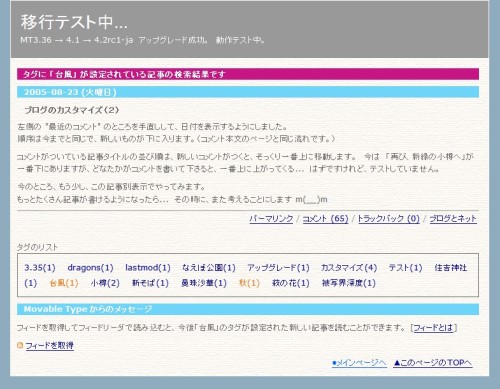Select the カスタマイズ(4) tag
Image resolution: width=500 pixels, height=389 pixels.
(349, 268)
